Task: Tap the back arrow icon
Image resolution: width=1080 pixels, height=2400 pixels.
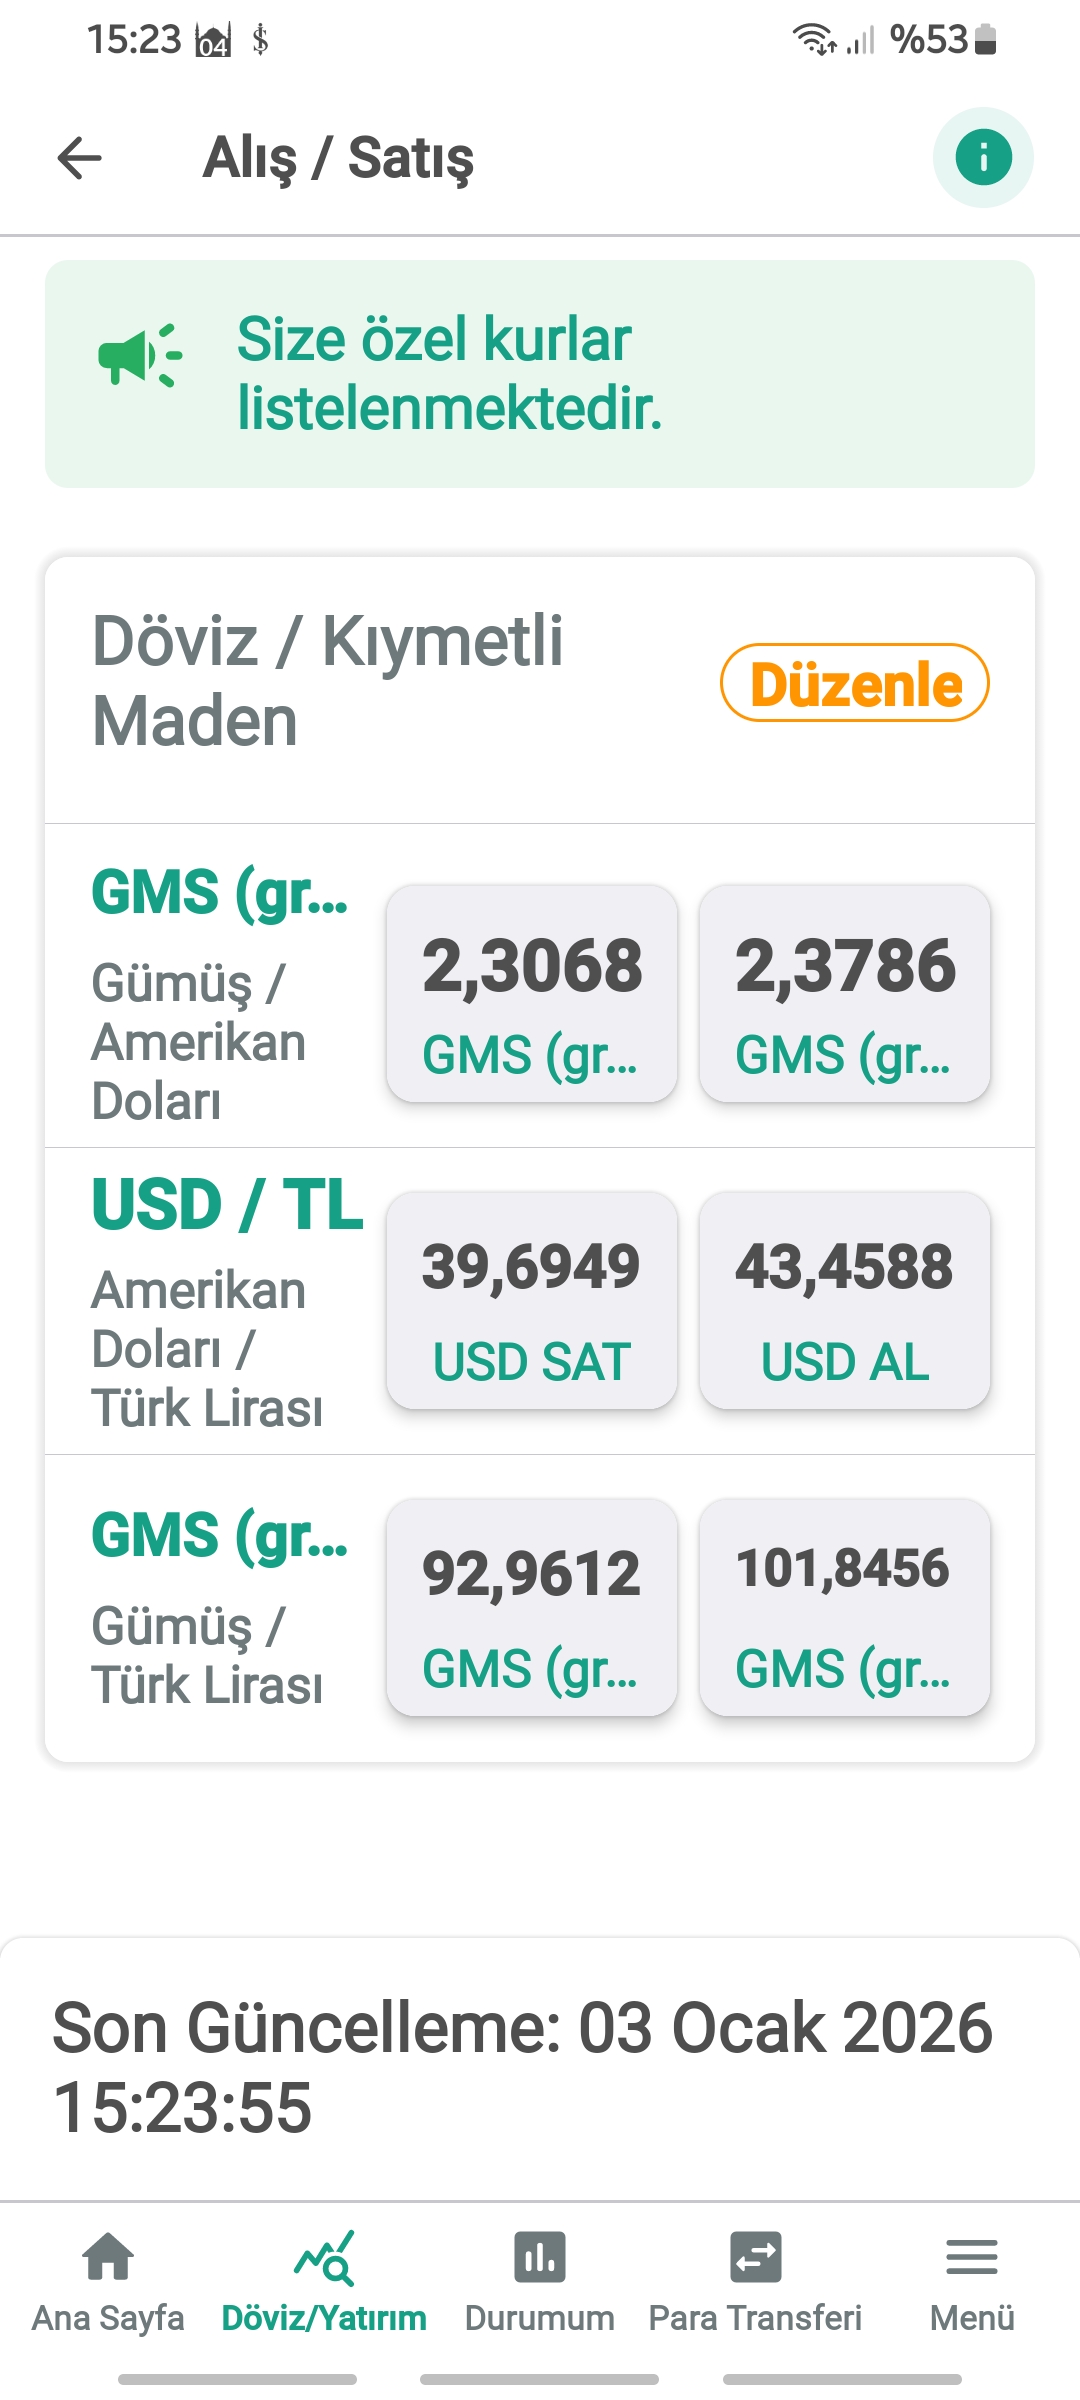Action: (x=80, y=158)
